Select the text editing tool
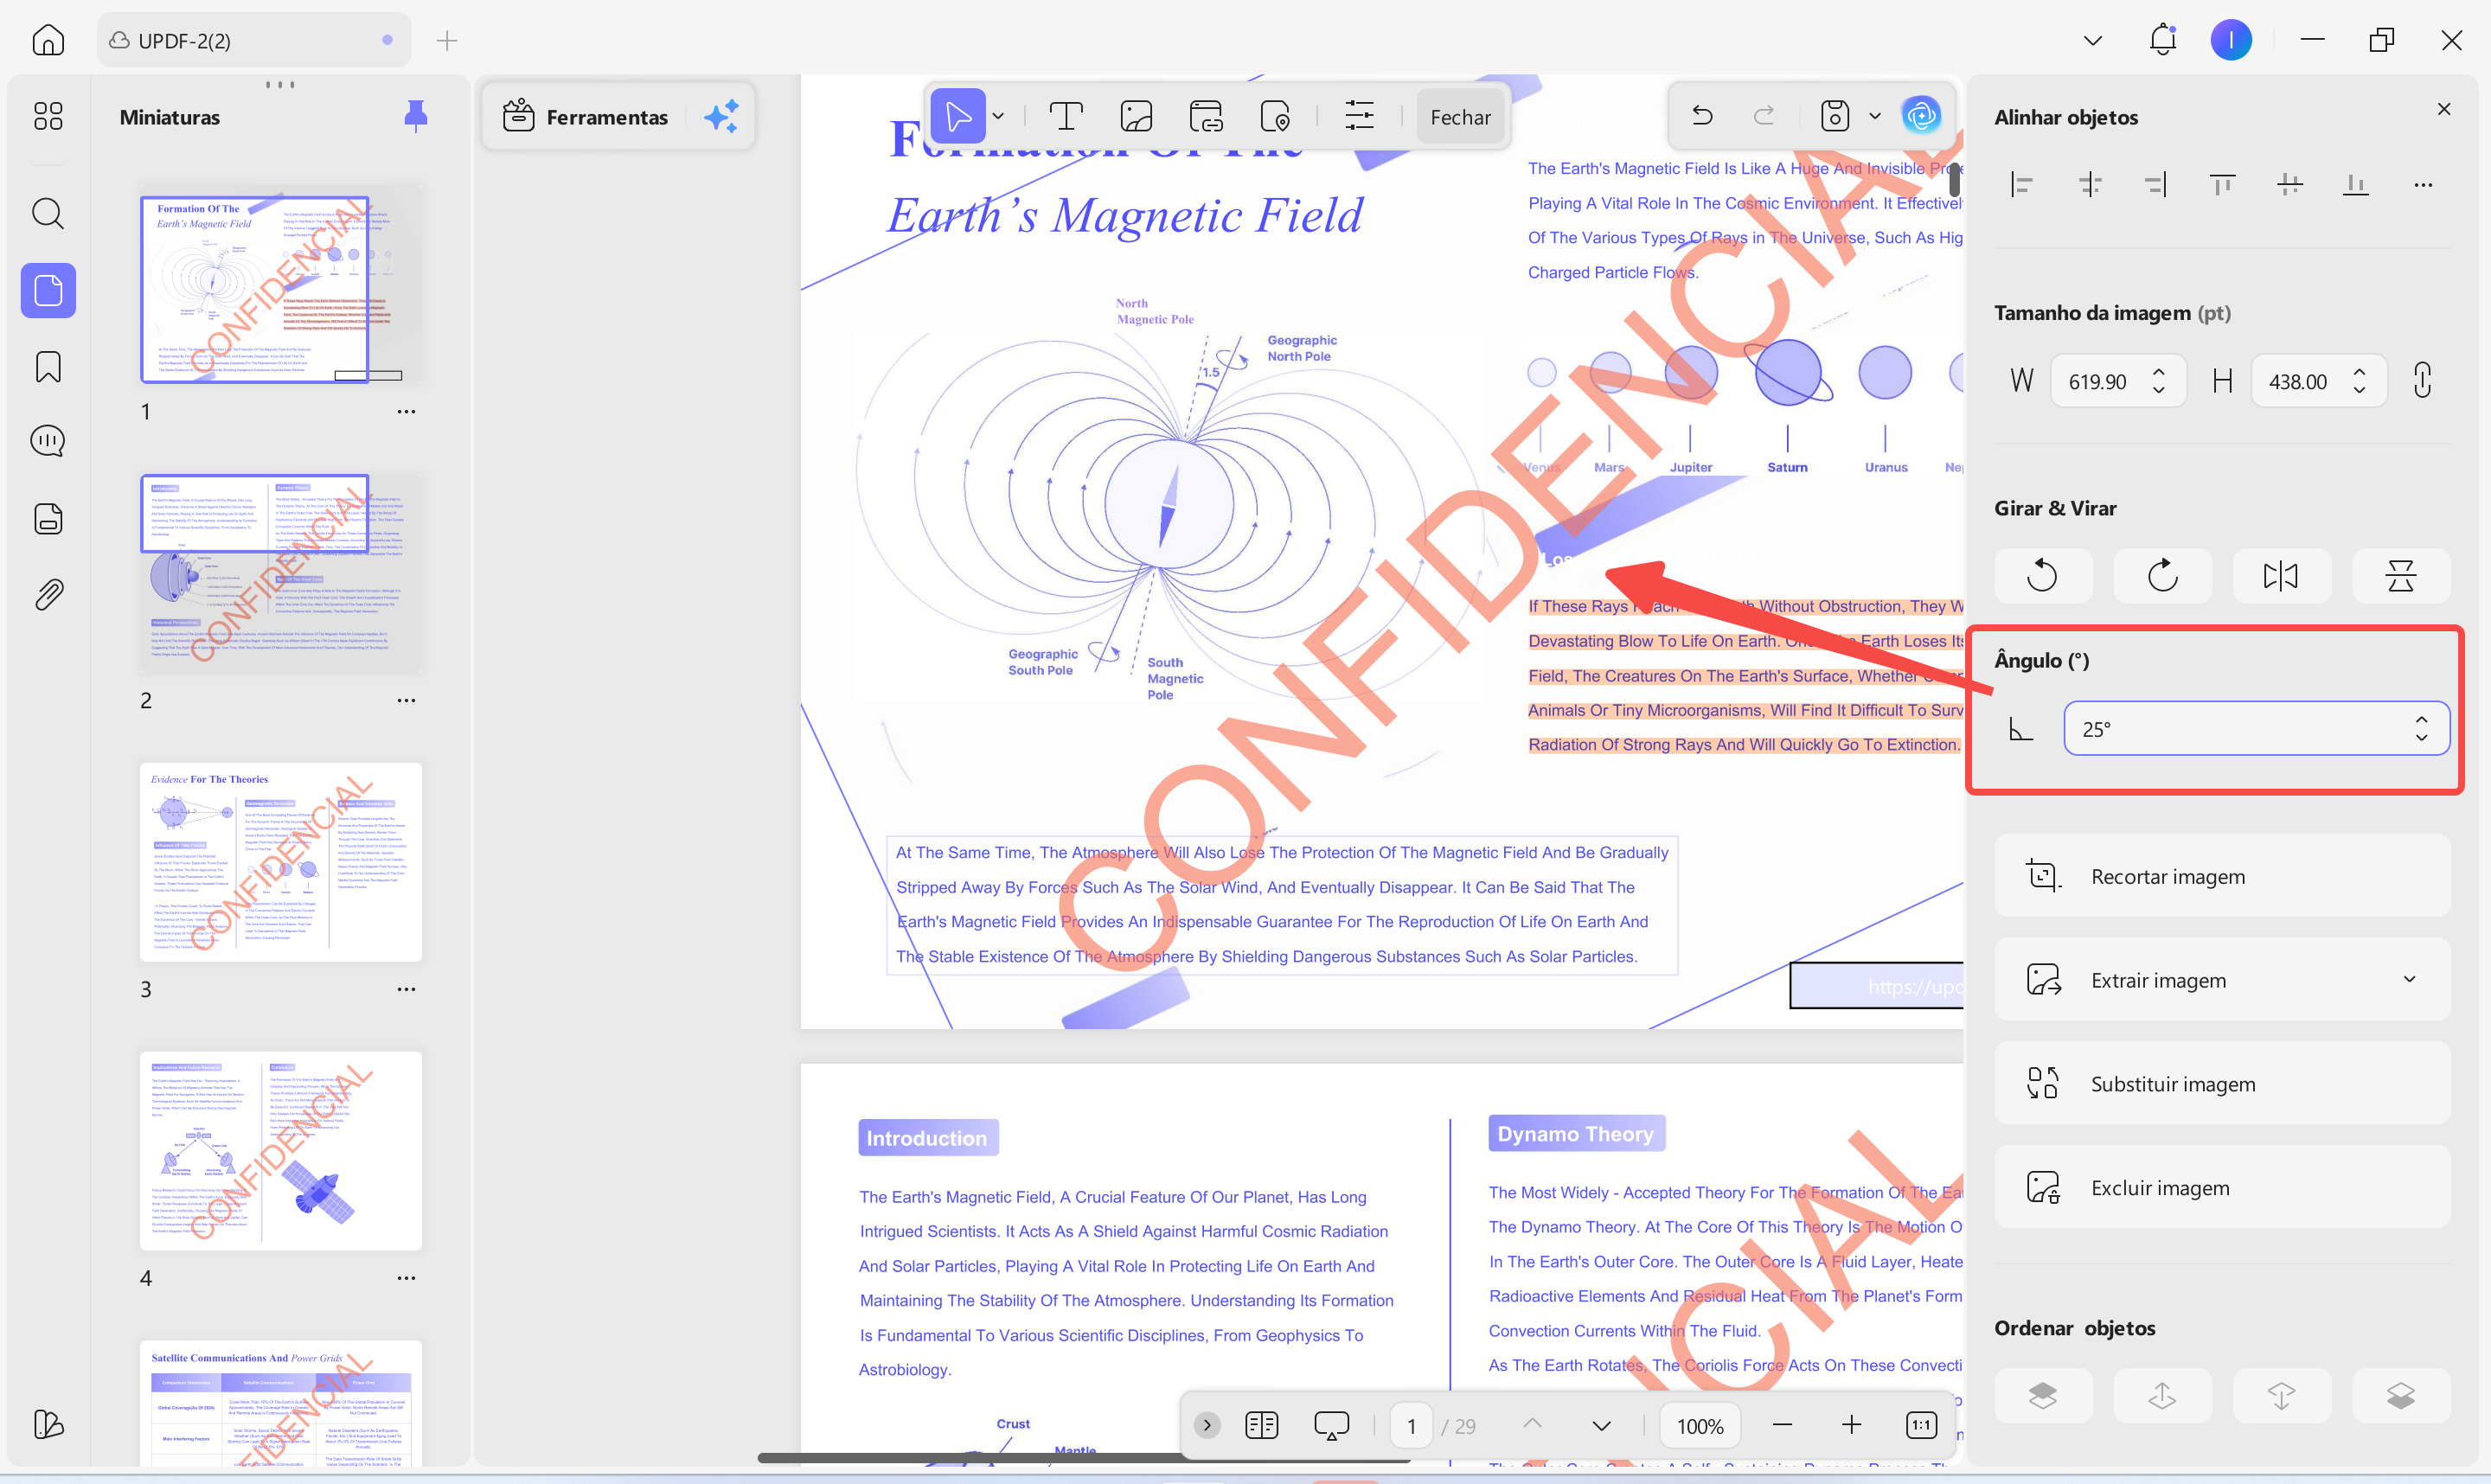Screen dimensions: 2491x1484 [x=1066, y=116]
